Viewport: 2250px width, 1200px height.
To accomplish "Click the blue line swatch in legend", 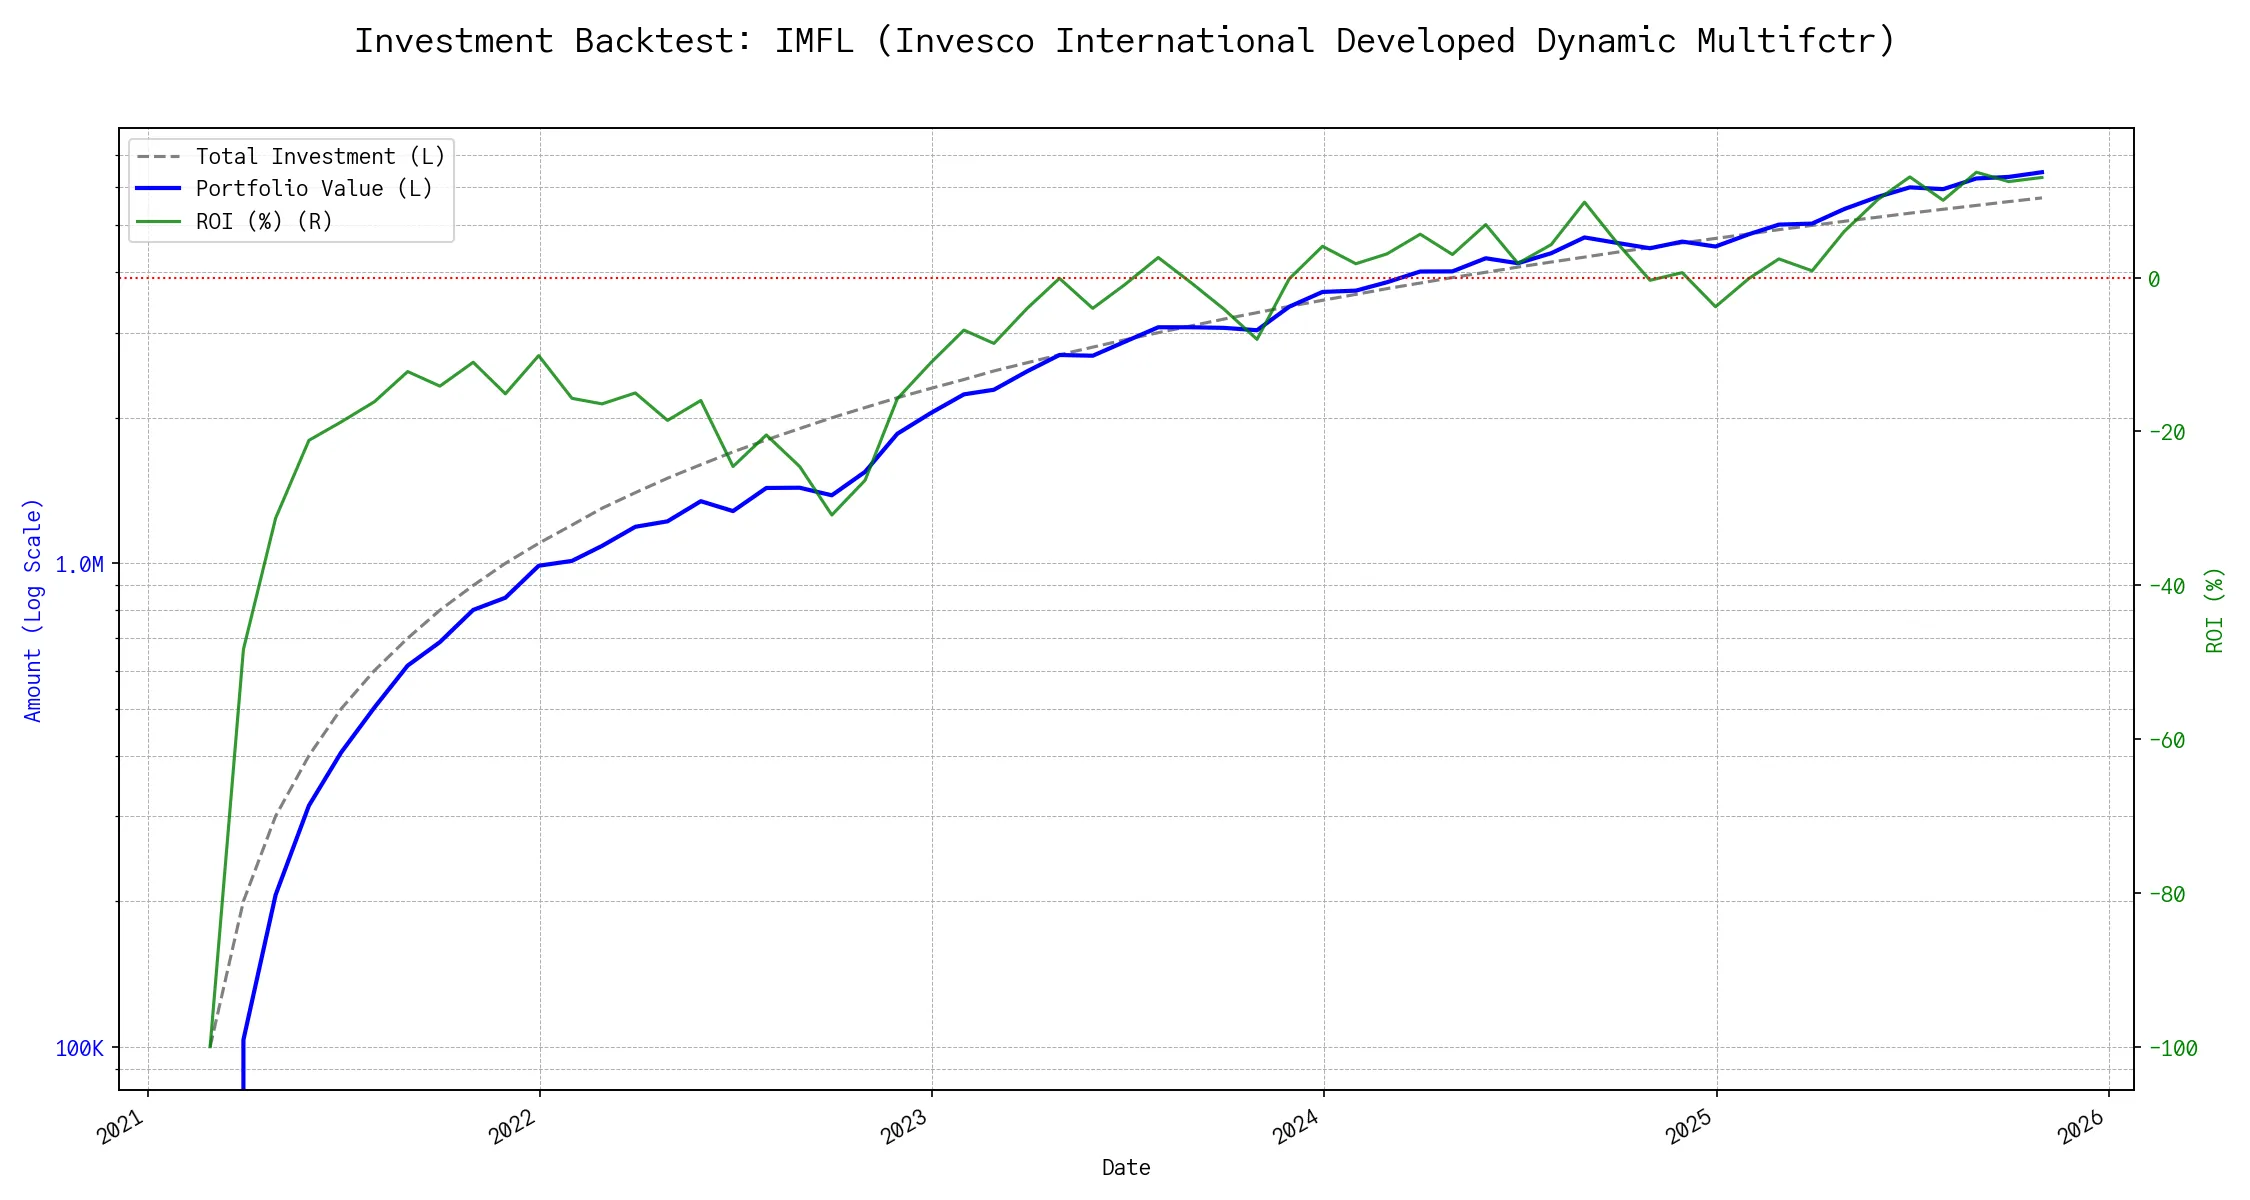I will coord(159,189).
